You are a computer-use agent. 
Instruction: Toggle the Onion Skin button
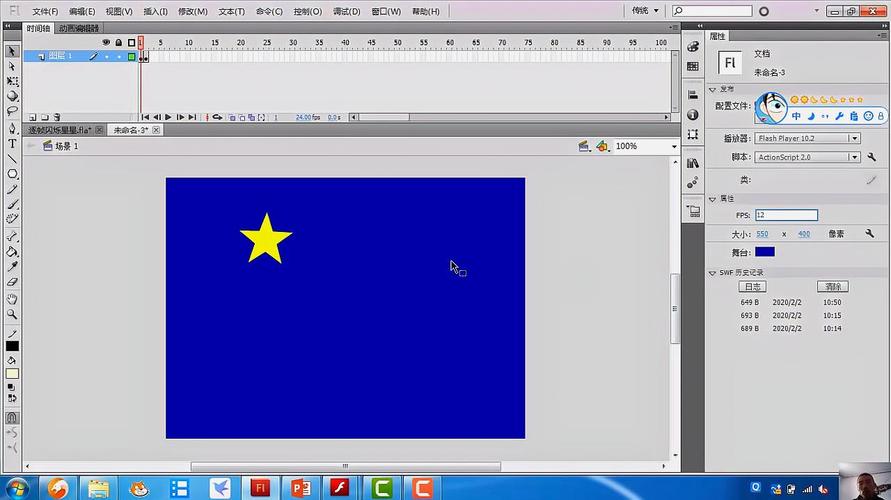coord(232,117)
